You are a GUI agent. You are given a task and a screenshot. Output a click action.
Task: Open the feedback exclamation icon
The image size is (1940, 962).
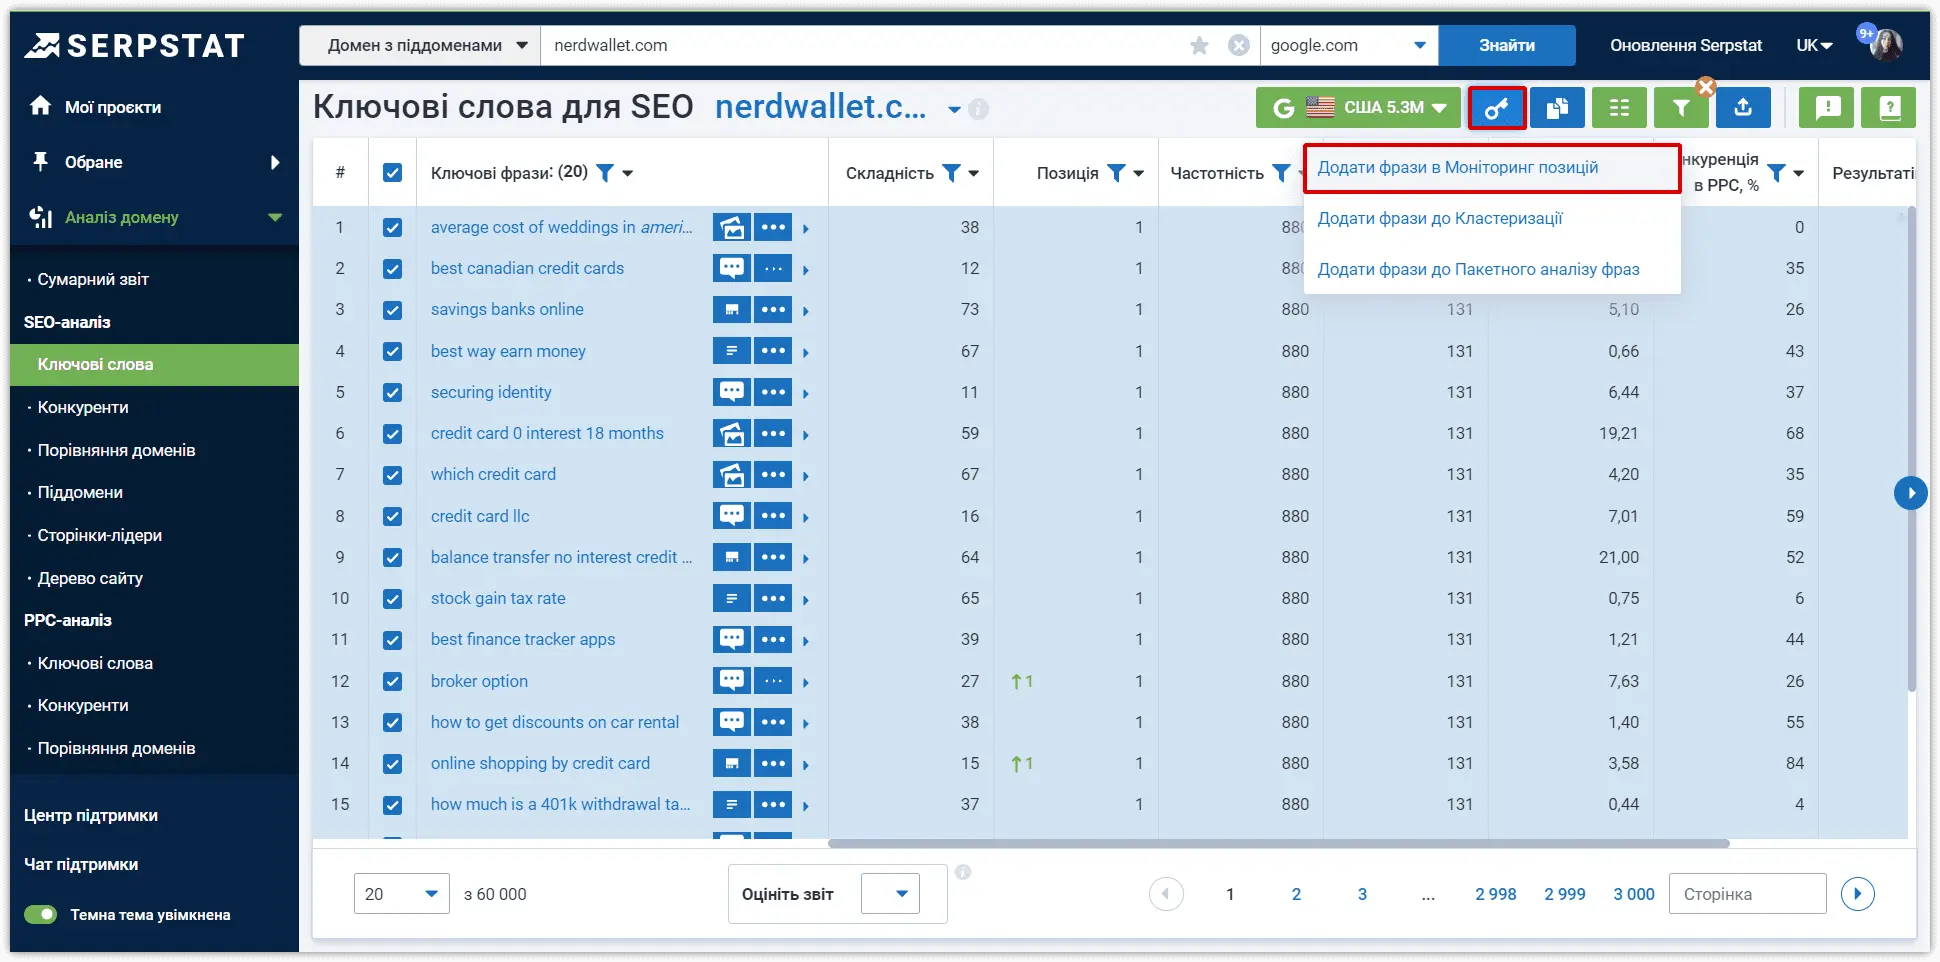pos(1827,108)
